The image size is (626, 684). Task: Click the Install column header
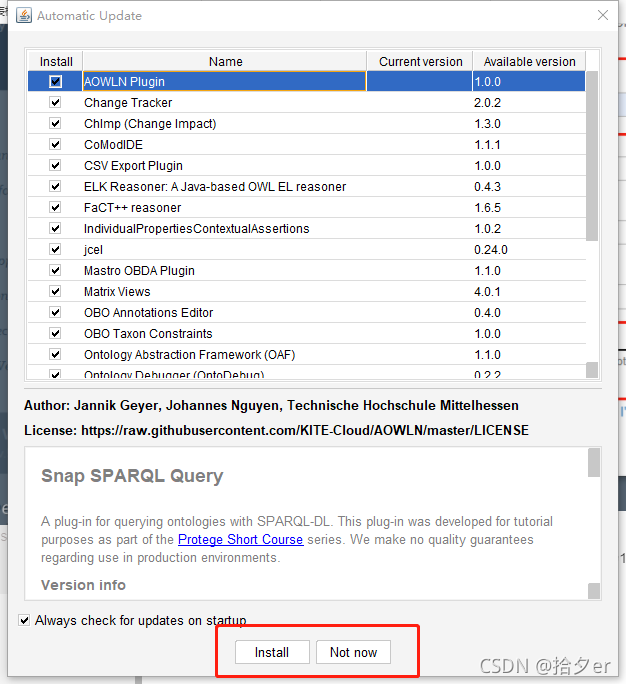click(x=55, y=62)
